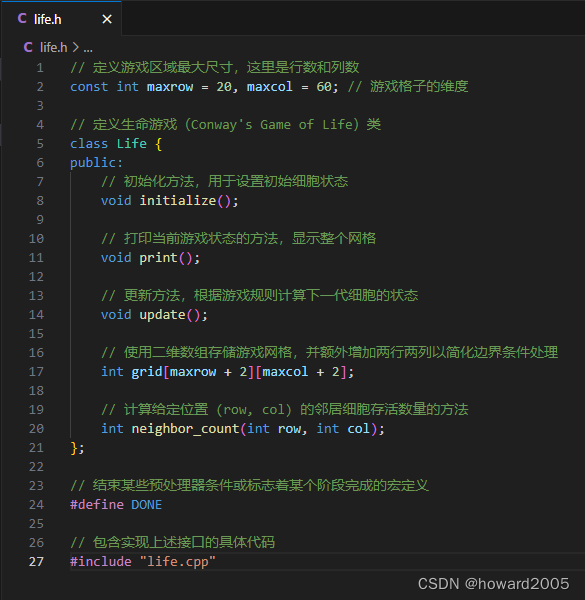
Task: Click line number 17 in gutter
Action: (36, 372)
